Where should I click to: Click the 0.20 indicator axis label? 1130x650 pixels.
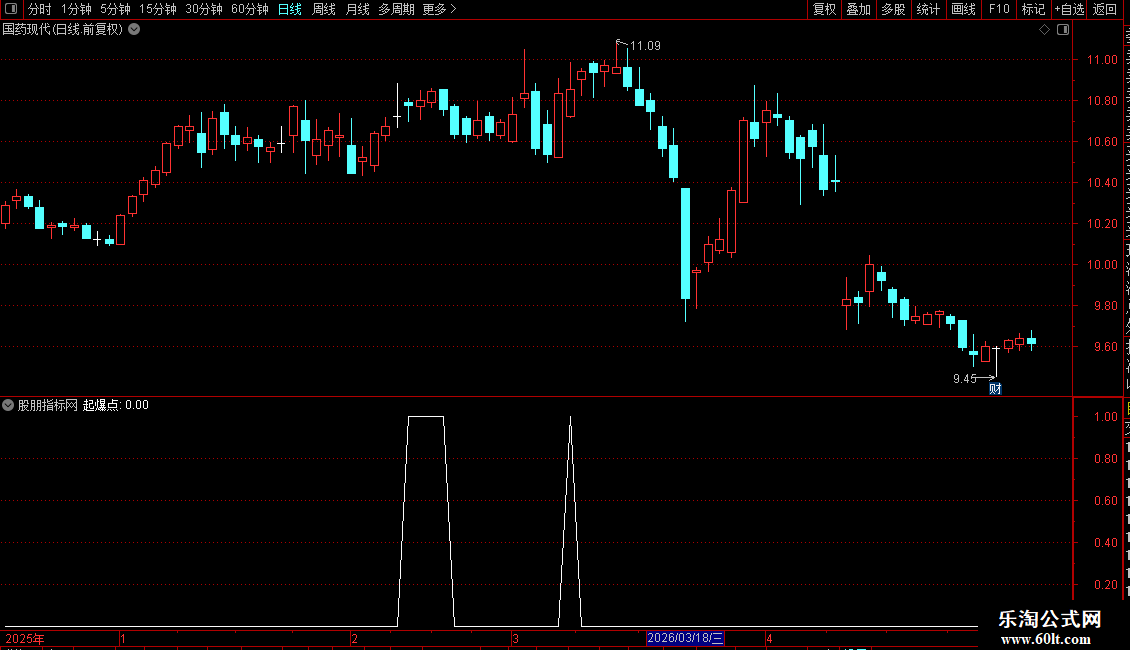(1105, 584)
